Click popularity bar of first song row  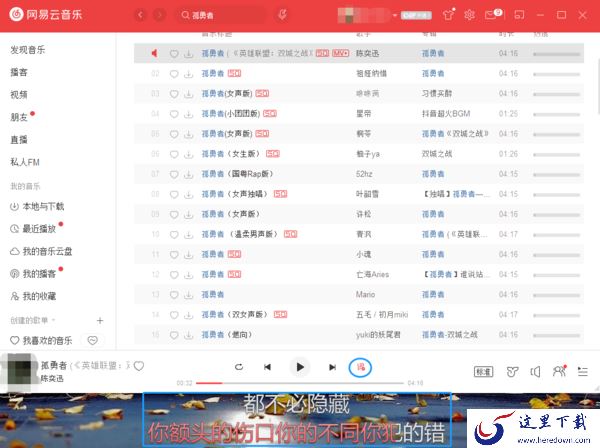pyautogui.click(x=556, y=54)
